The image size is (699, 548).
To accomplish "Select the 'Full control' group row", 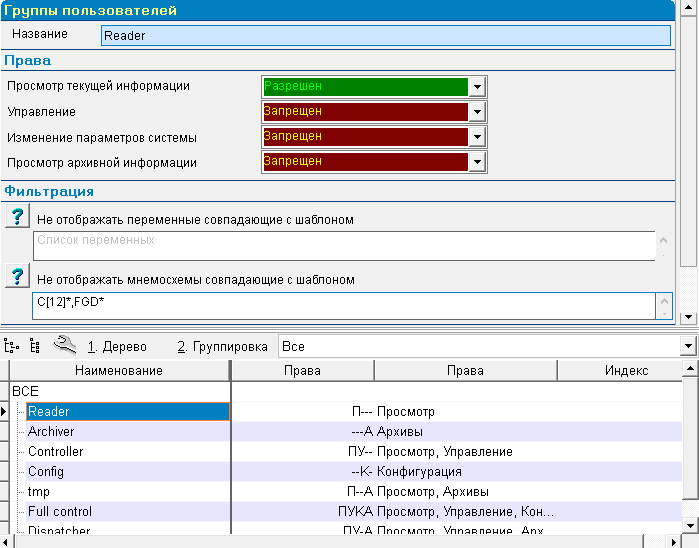I will (60, 511).
